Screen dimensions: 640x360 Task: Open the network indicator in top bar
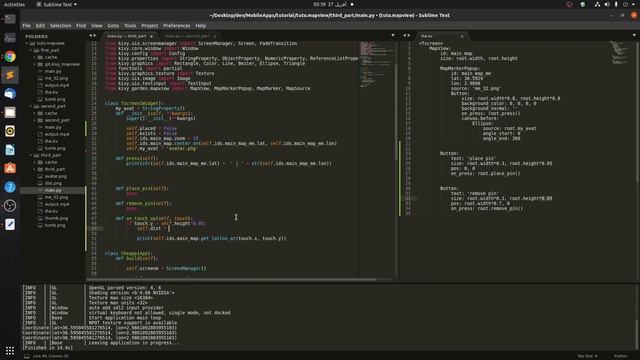[x=597, y=4]
